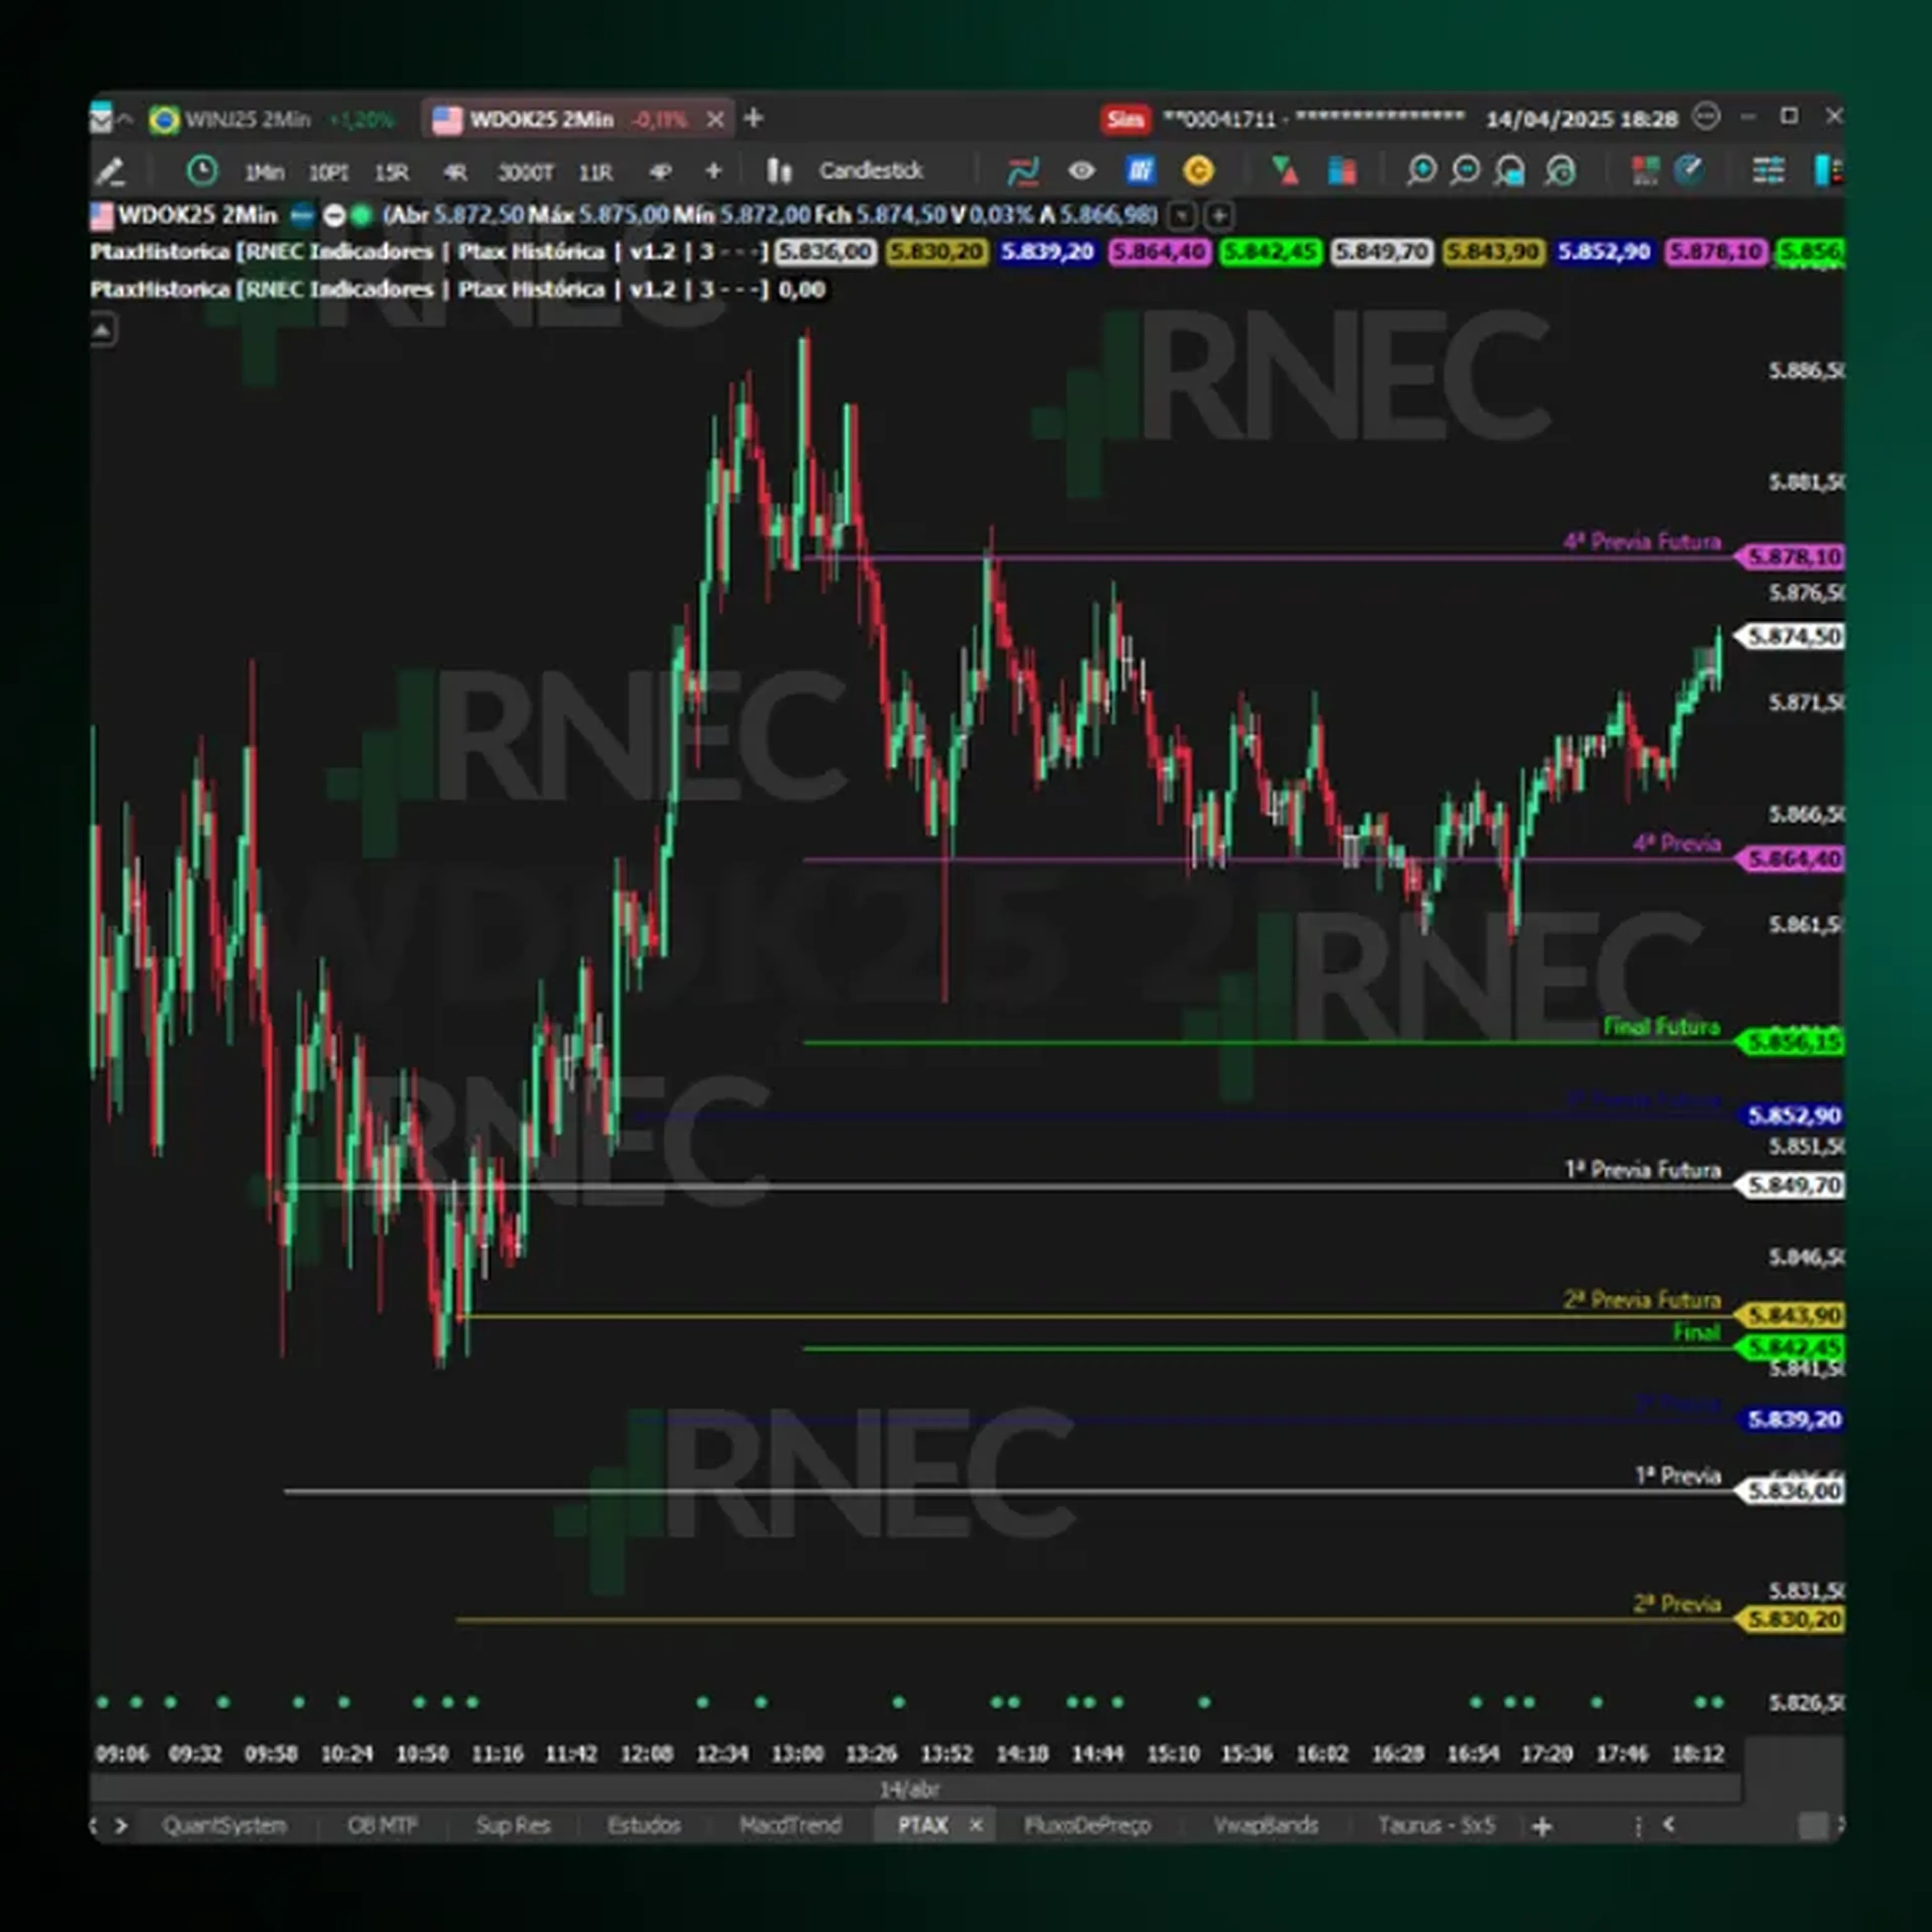Select the pencil drawing tool
Screen dimensions: 1932x1932
point(109,172)
